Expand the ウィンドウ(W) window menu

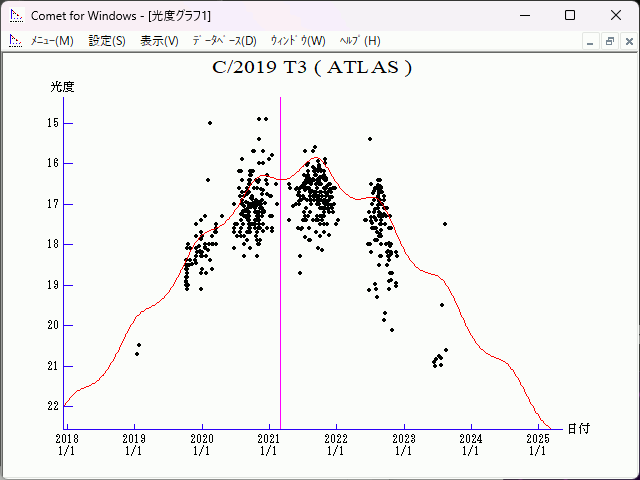[x=298, y=41]
